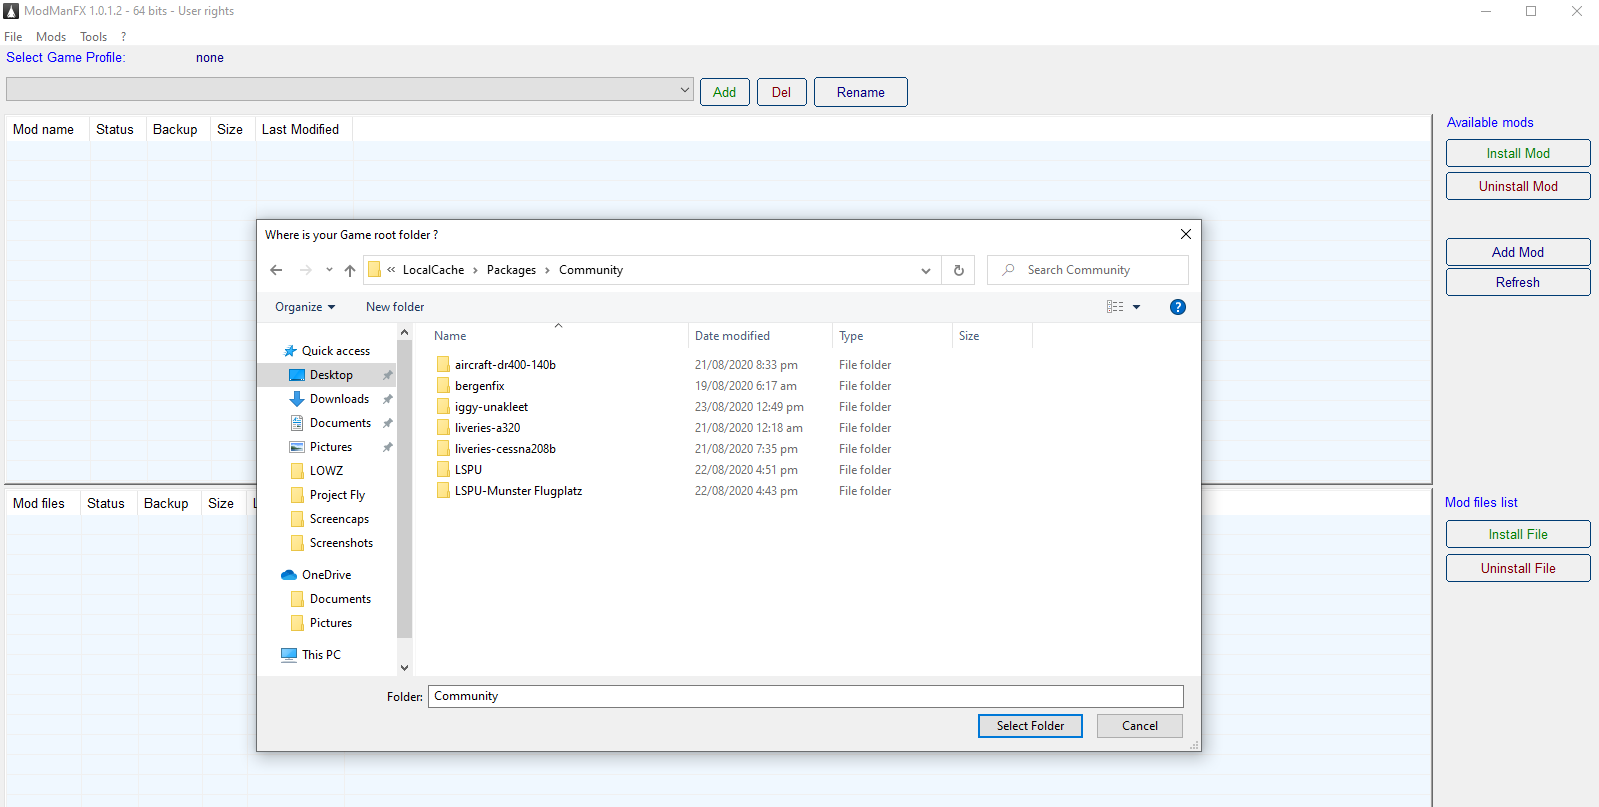
Task: Open pinned Pictures under Quick access
Action: 331,447
